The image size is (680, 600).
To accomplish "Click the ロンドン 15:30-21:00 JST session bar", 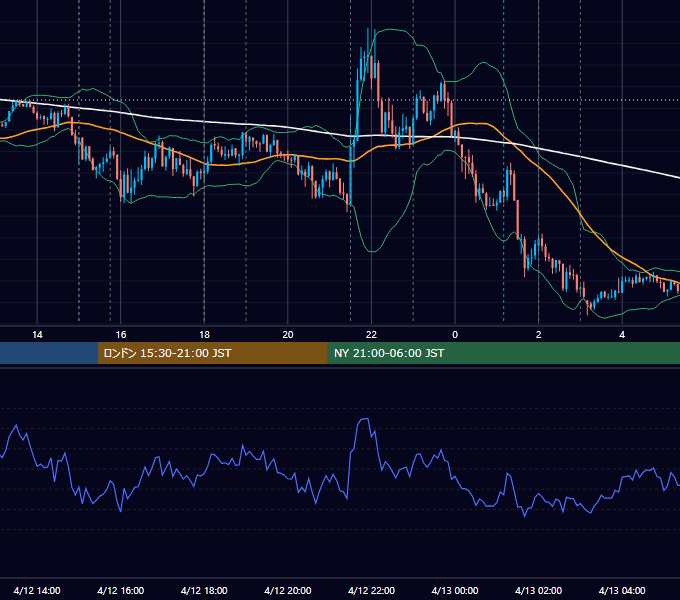I will click(x=212, y=353).
